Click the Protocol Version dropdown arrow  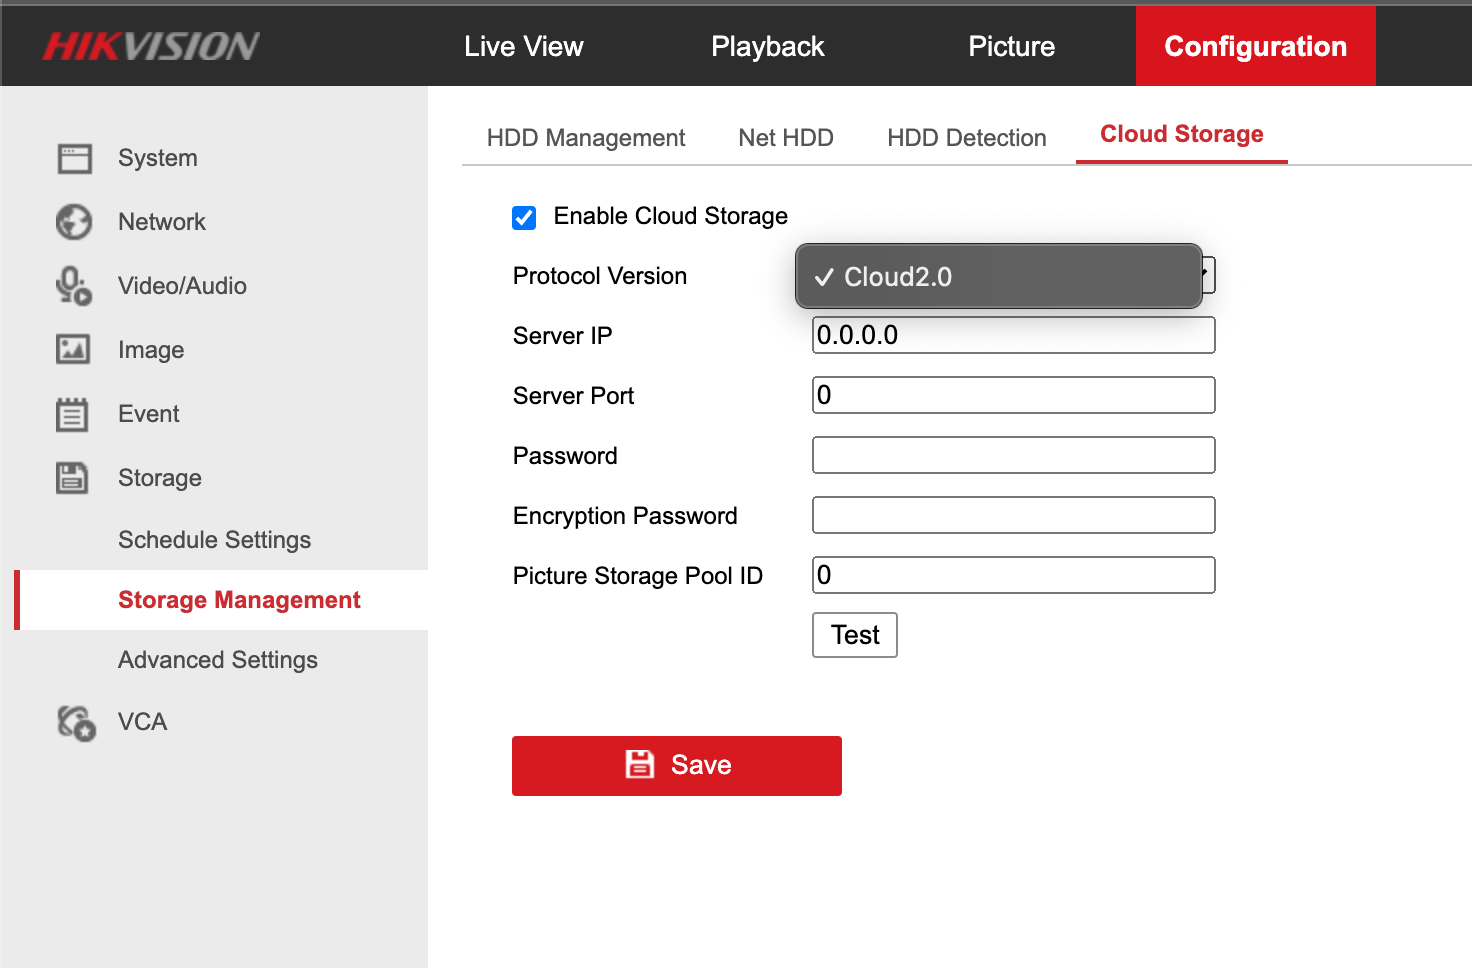[1208, 275]
